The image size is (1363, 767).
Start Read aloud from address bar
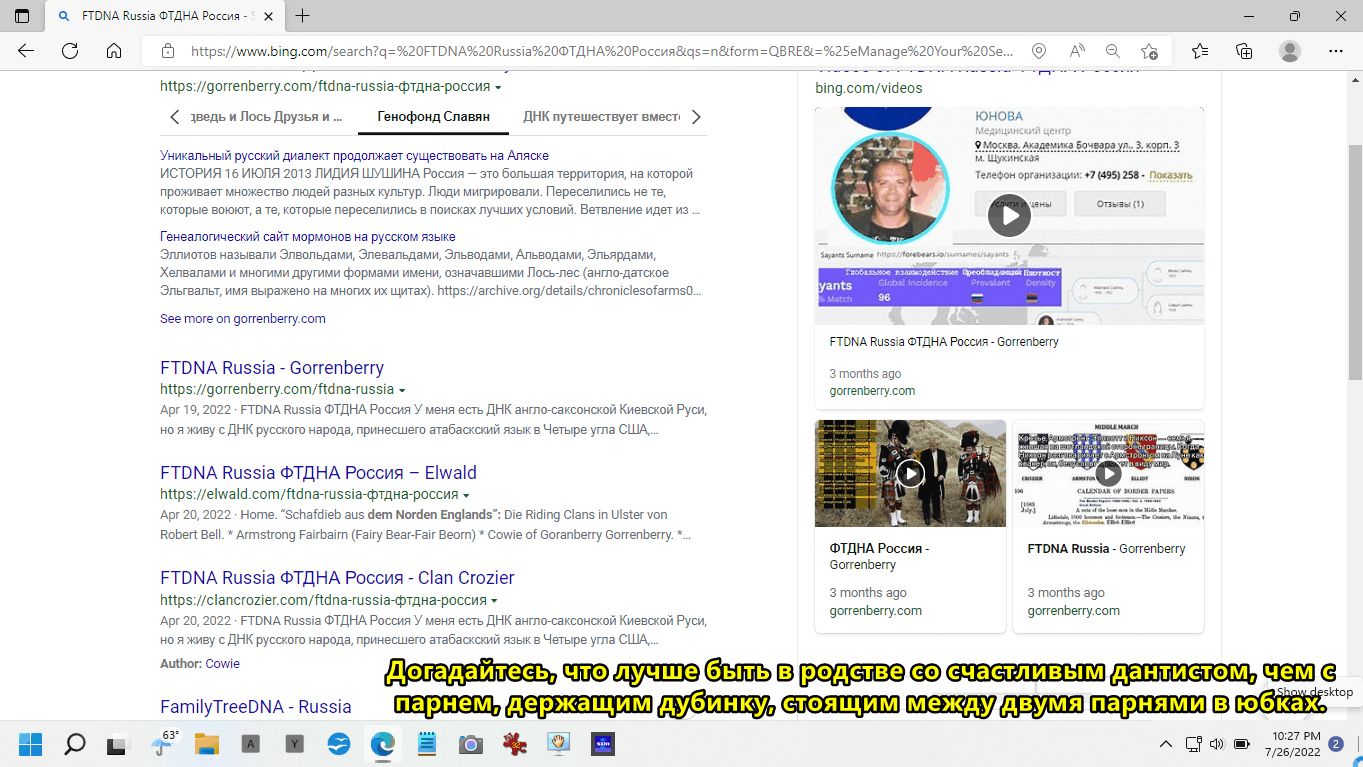coord(1077,51)
